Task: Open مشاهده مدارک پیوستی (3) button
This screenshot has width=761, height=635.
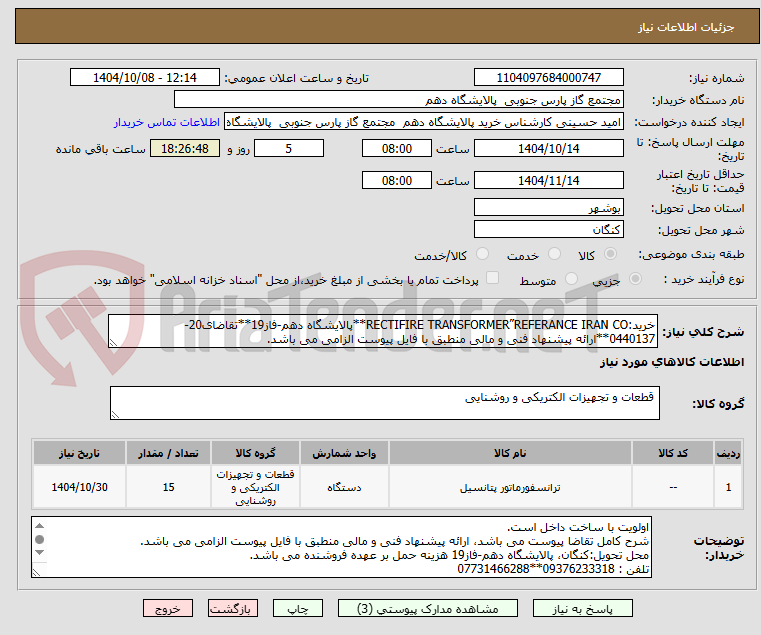Action: click(x=428, y=608)
